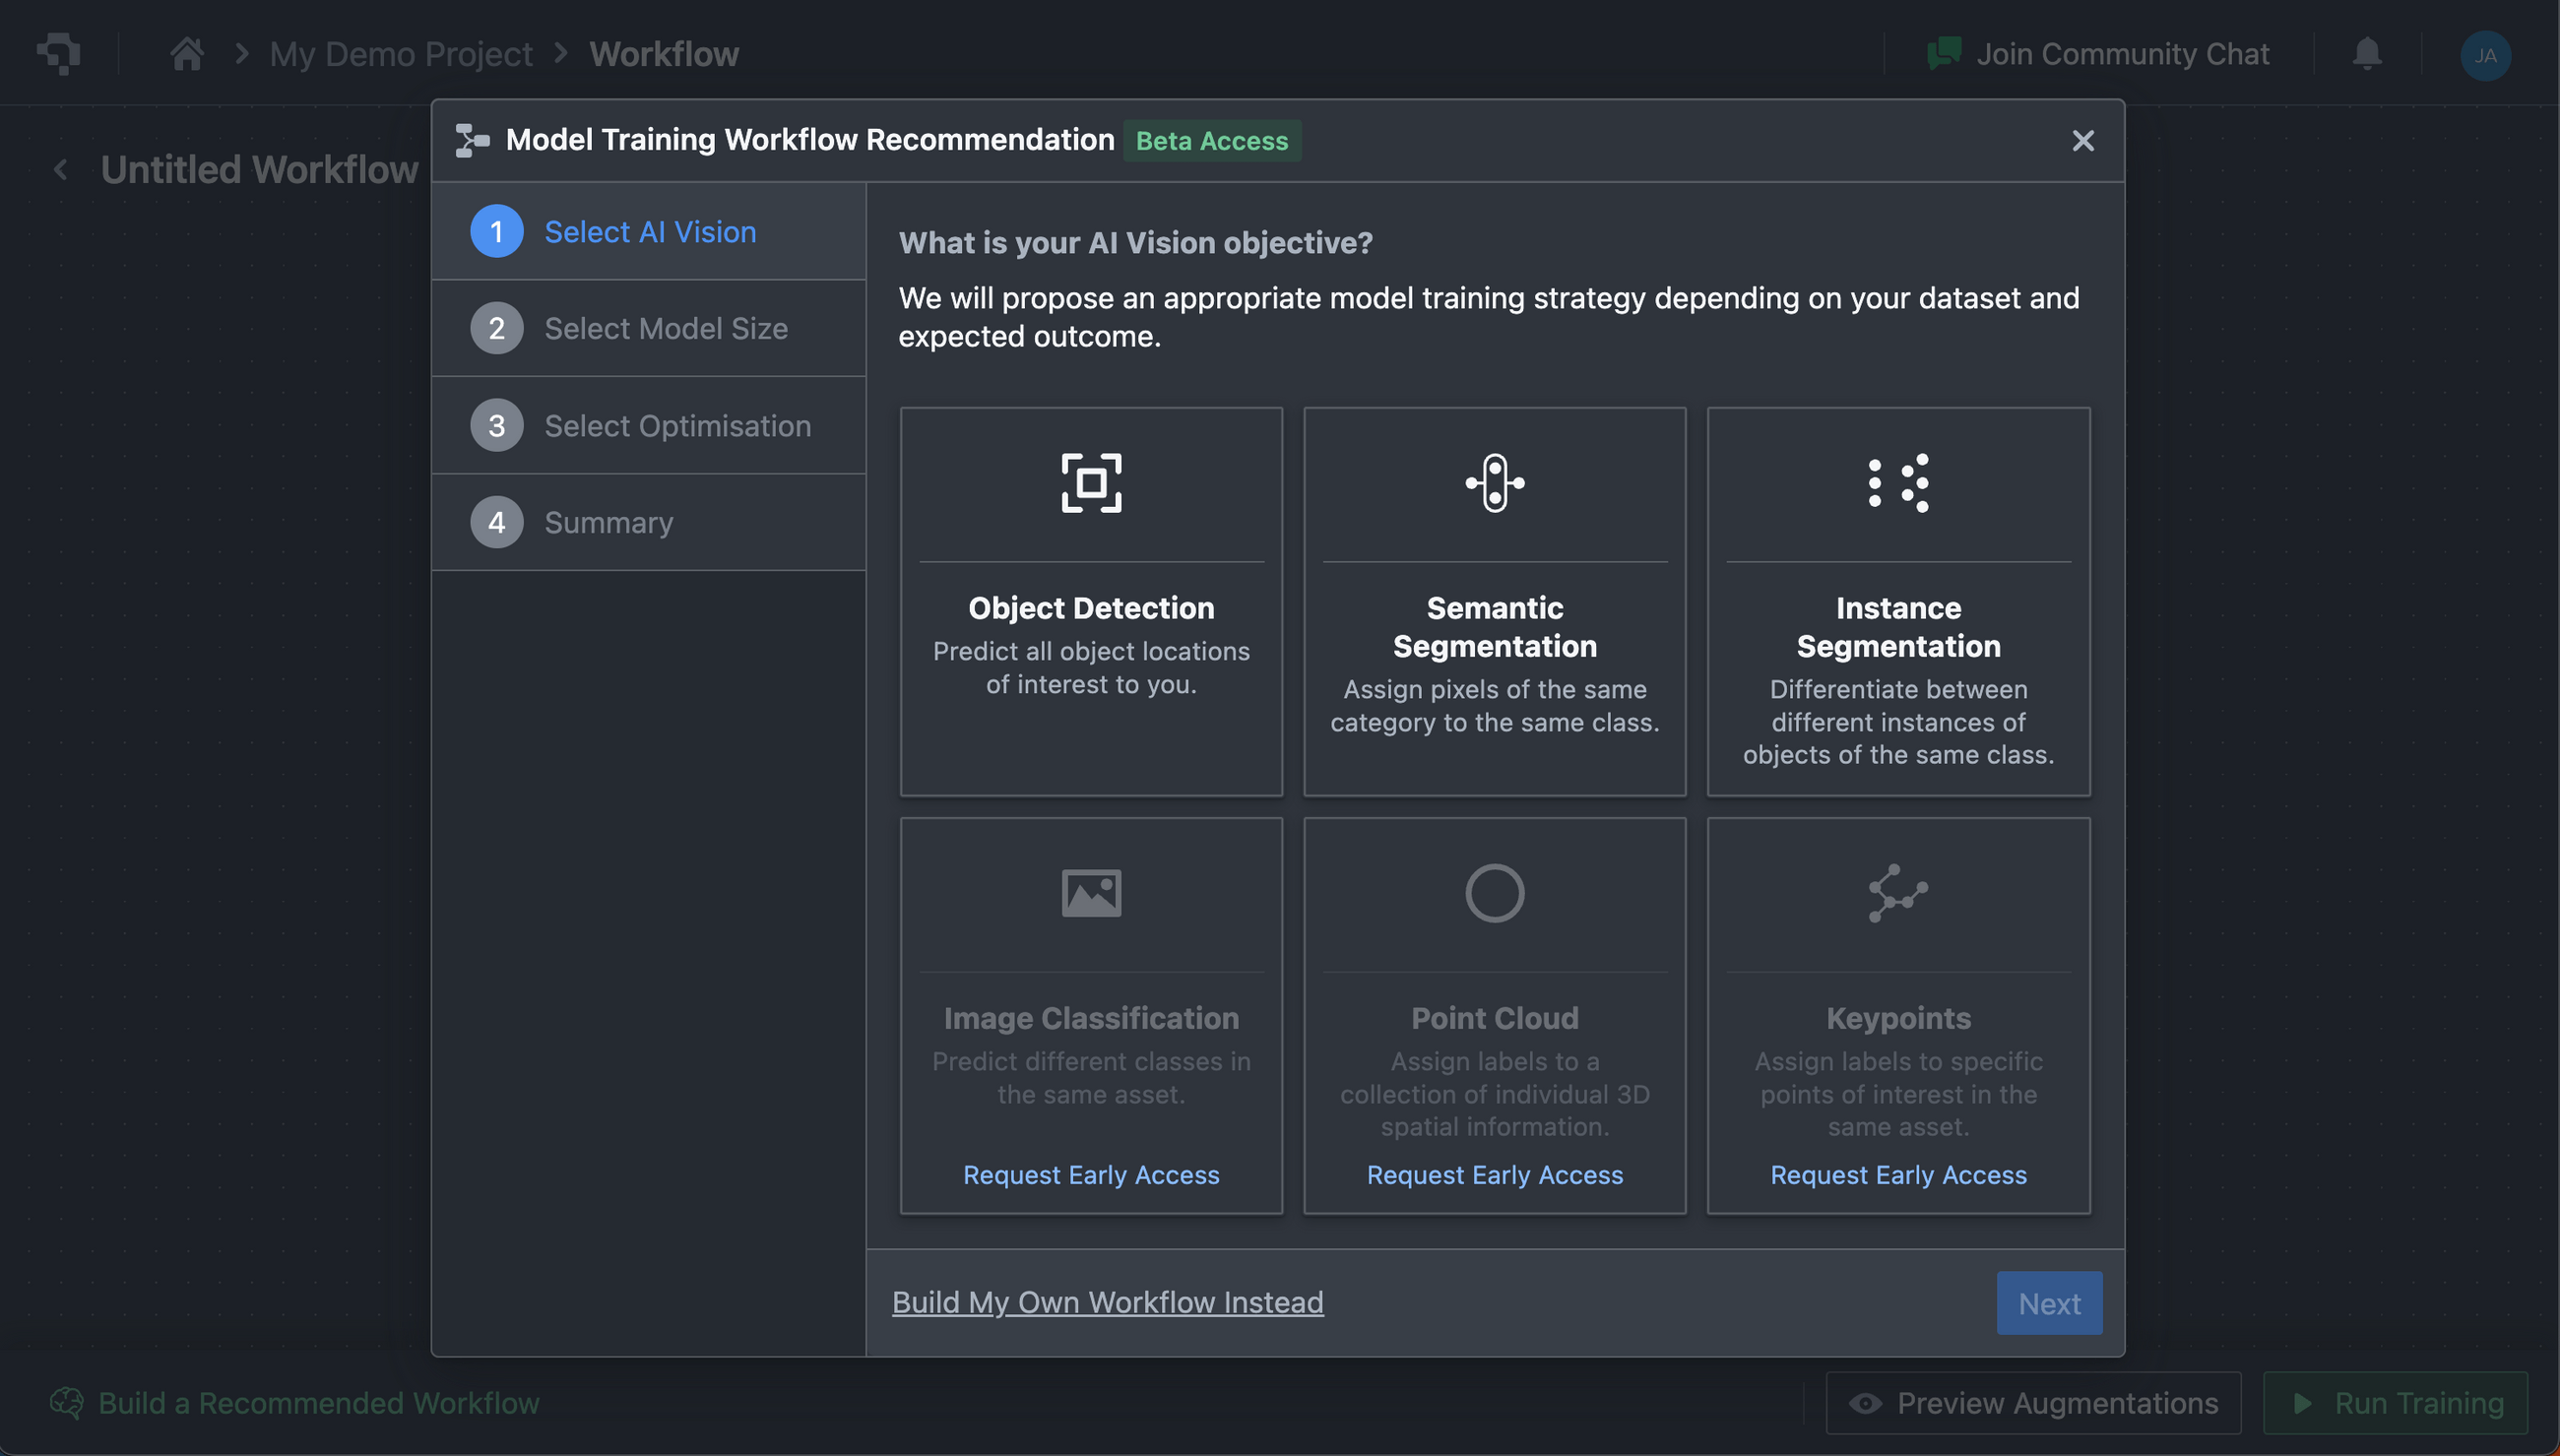Choose the Object Detection card title
This screenshot has width=2560, height=1456.
click(1091, 608)
